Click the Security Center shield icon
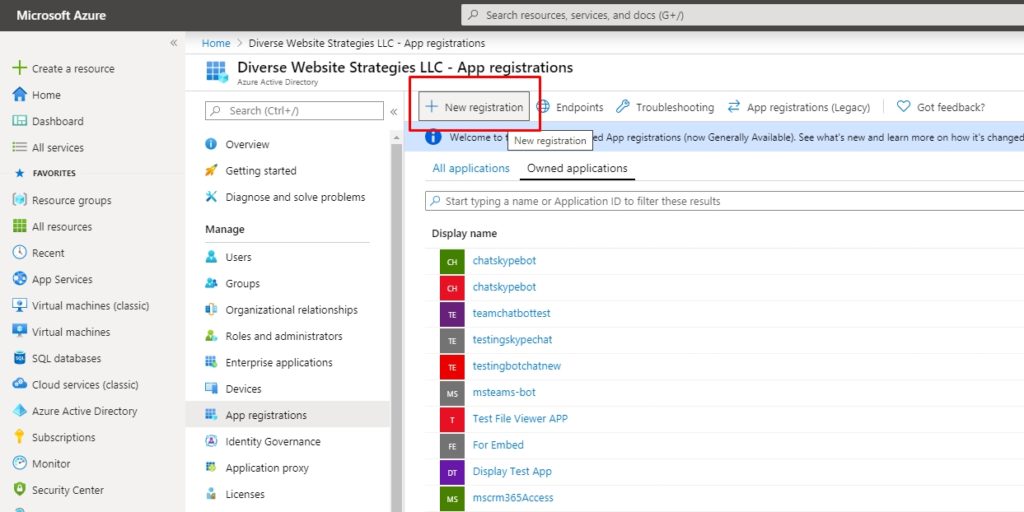Image resolution: width=1024 pixels, height=512 pixels. click(x=20, y=489)
